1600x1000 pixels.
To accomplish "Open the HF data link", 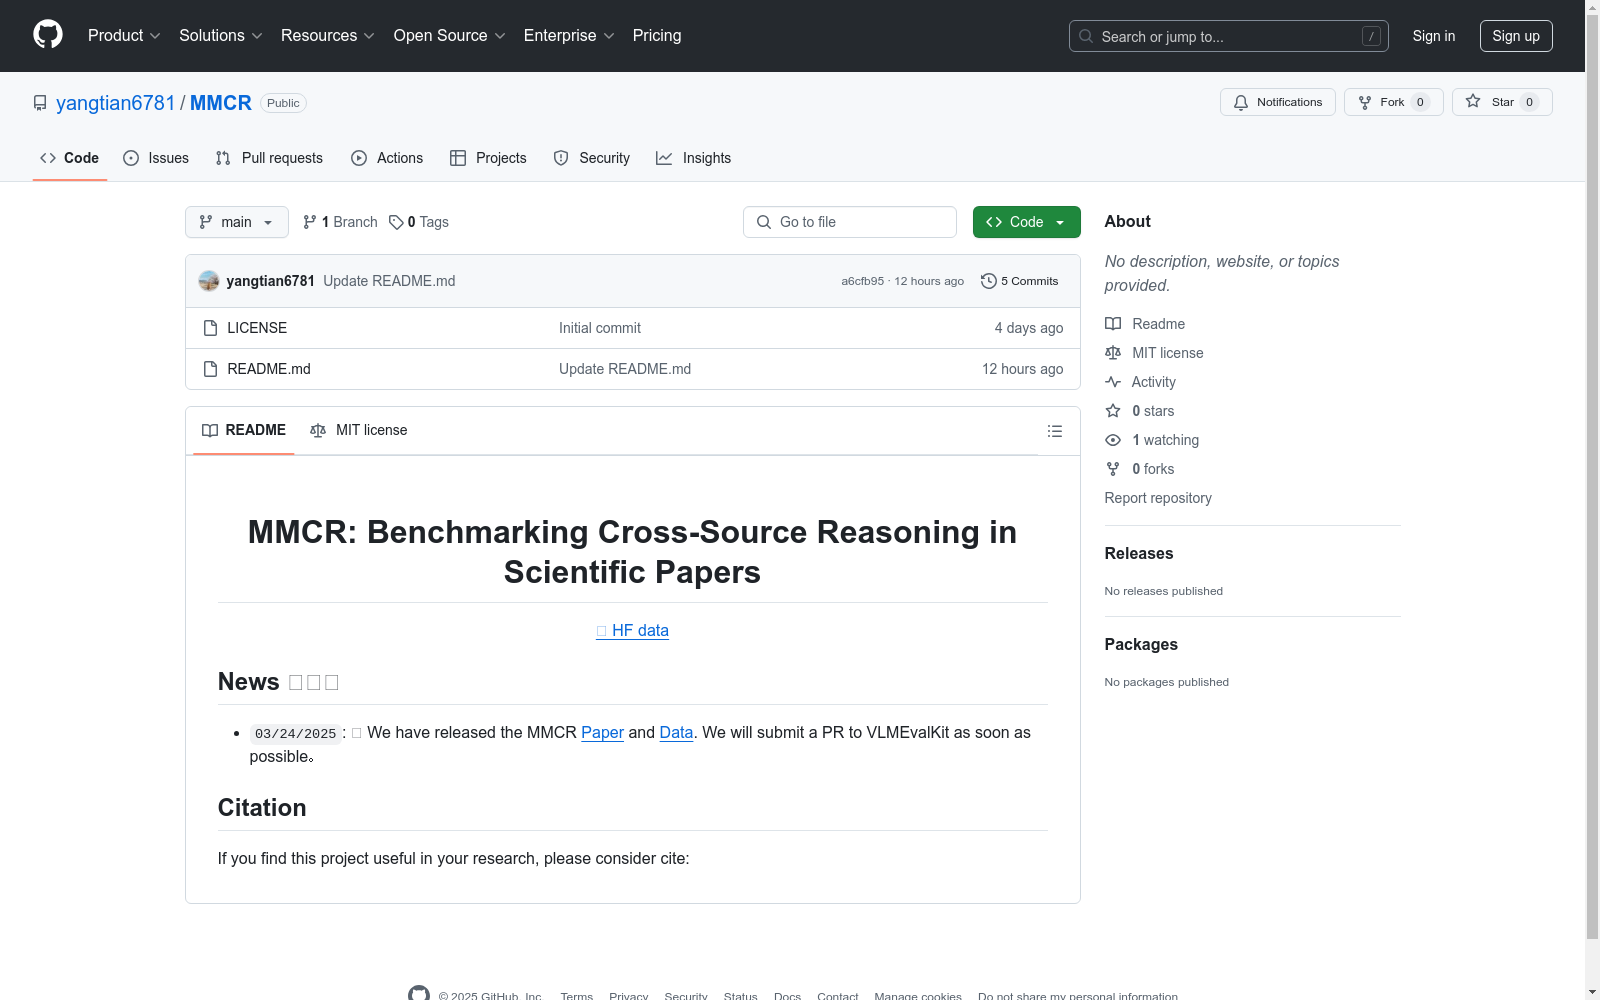I will pos(632,630).
